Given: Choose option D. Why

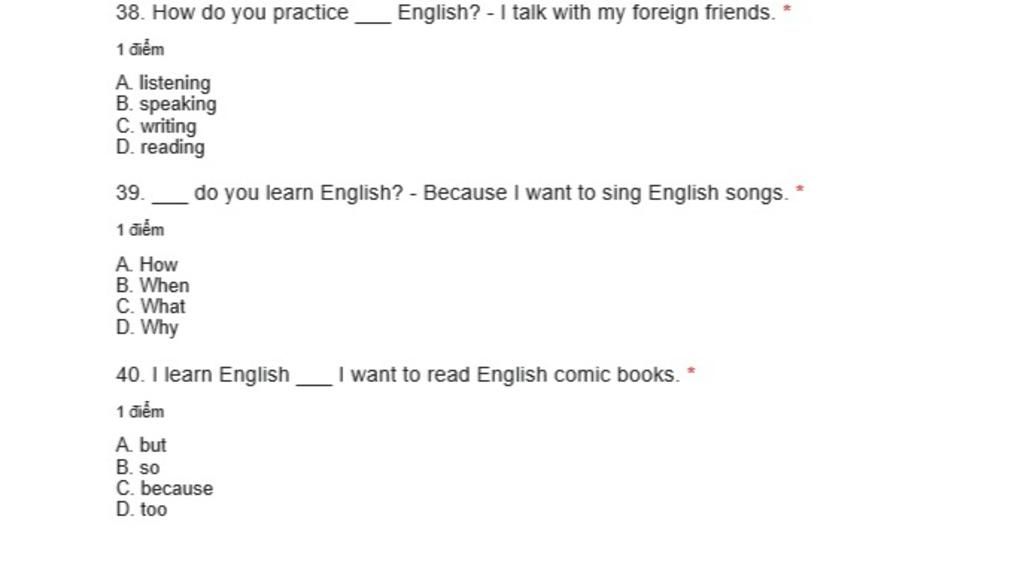Looking at the screenshot, I should pos(147,327).
